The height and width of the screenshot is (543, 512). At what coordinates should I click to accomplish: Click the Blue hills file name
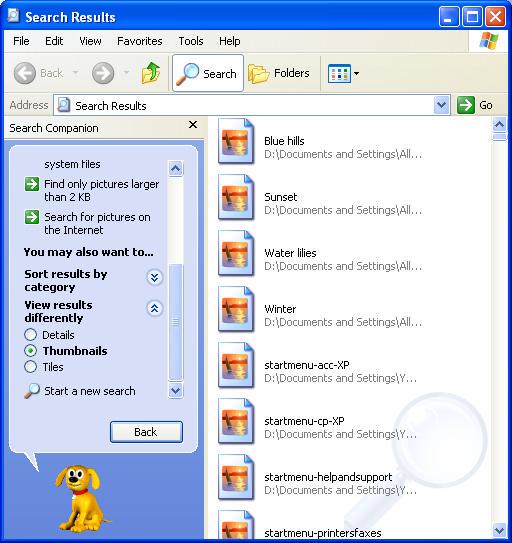[284, 141]
